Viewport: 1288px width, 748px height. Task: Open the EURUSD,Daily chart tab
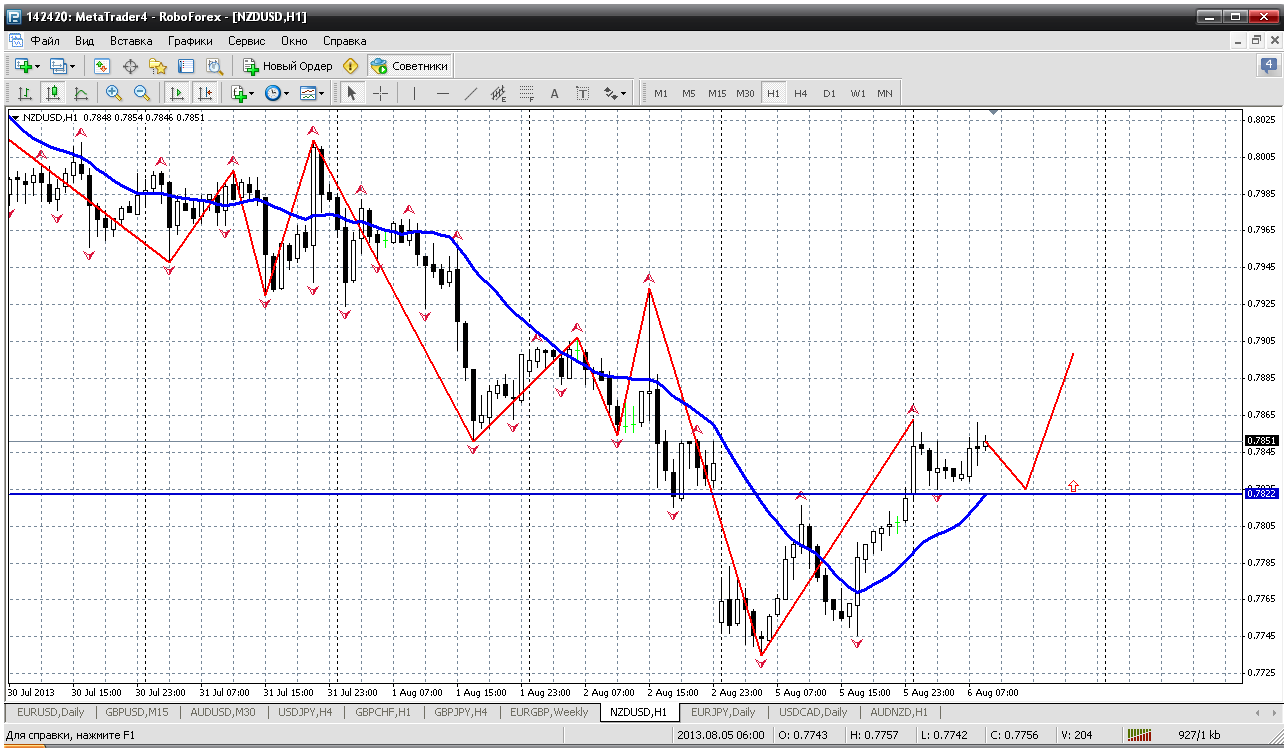[x=51, y=712]
